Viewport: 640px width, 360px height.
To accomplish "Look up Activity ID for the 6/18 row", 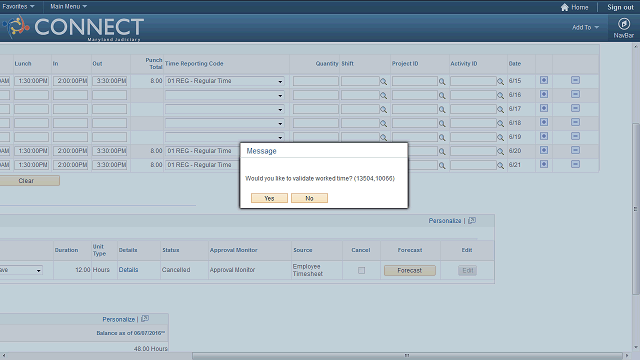I will point(500,123).
